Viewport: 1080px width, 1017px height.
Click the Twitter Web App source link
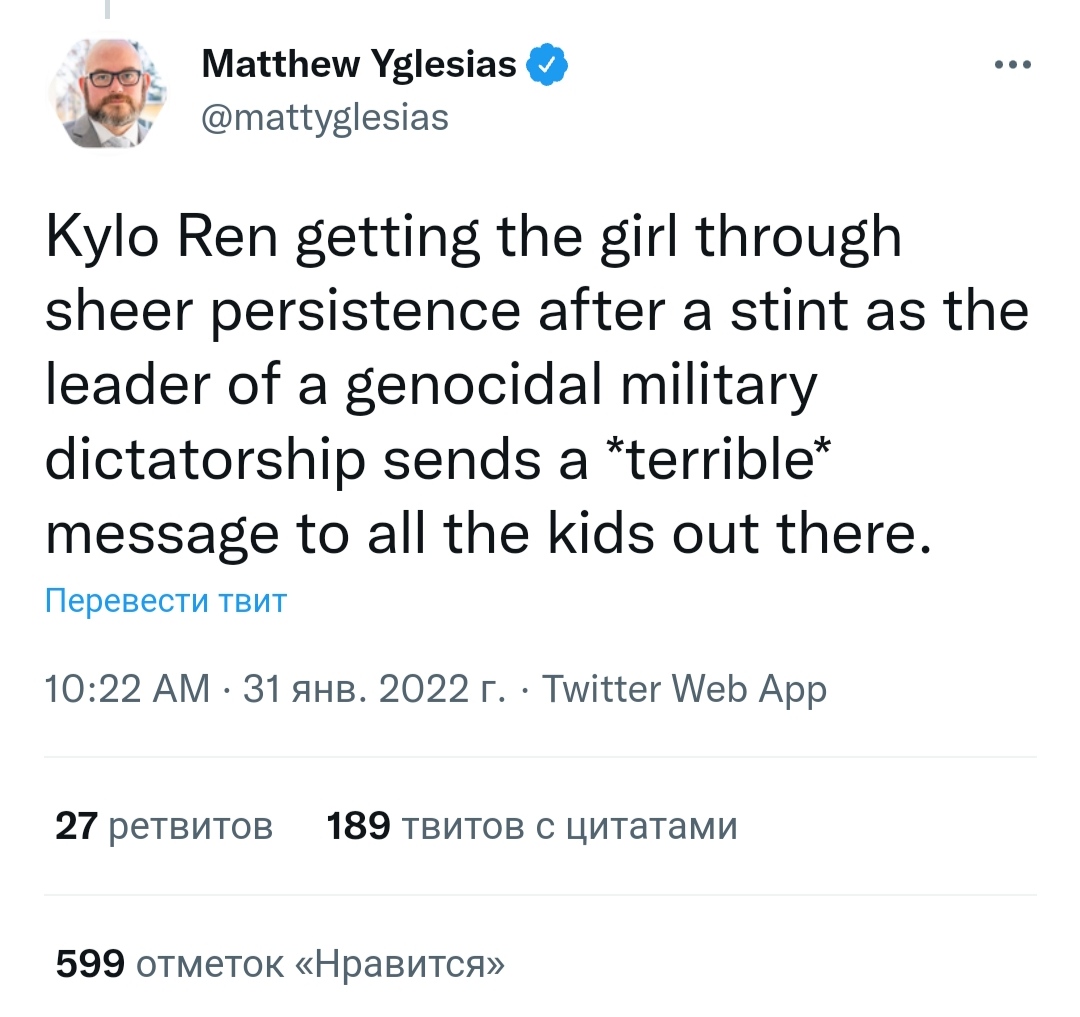pos(685,689)
